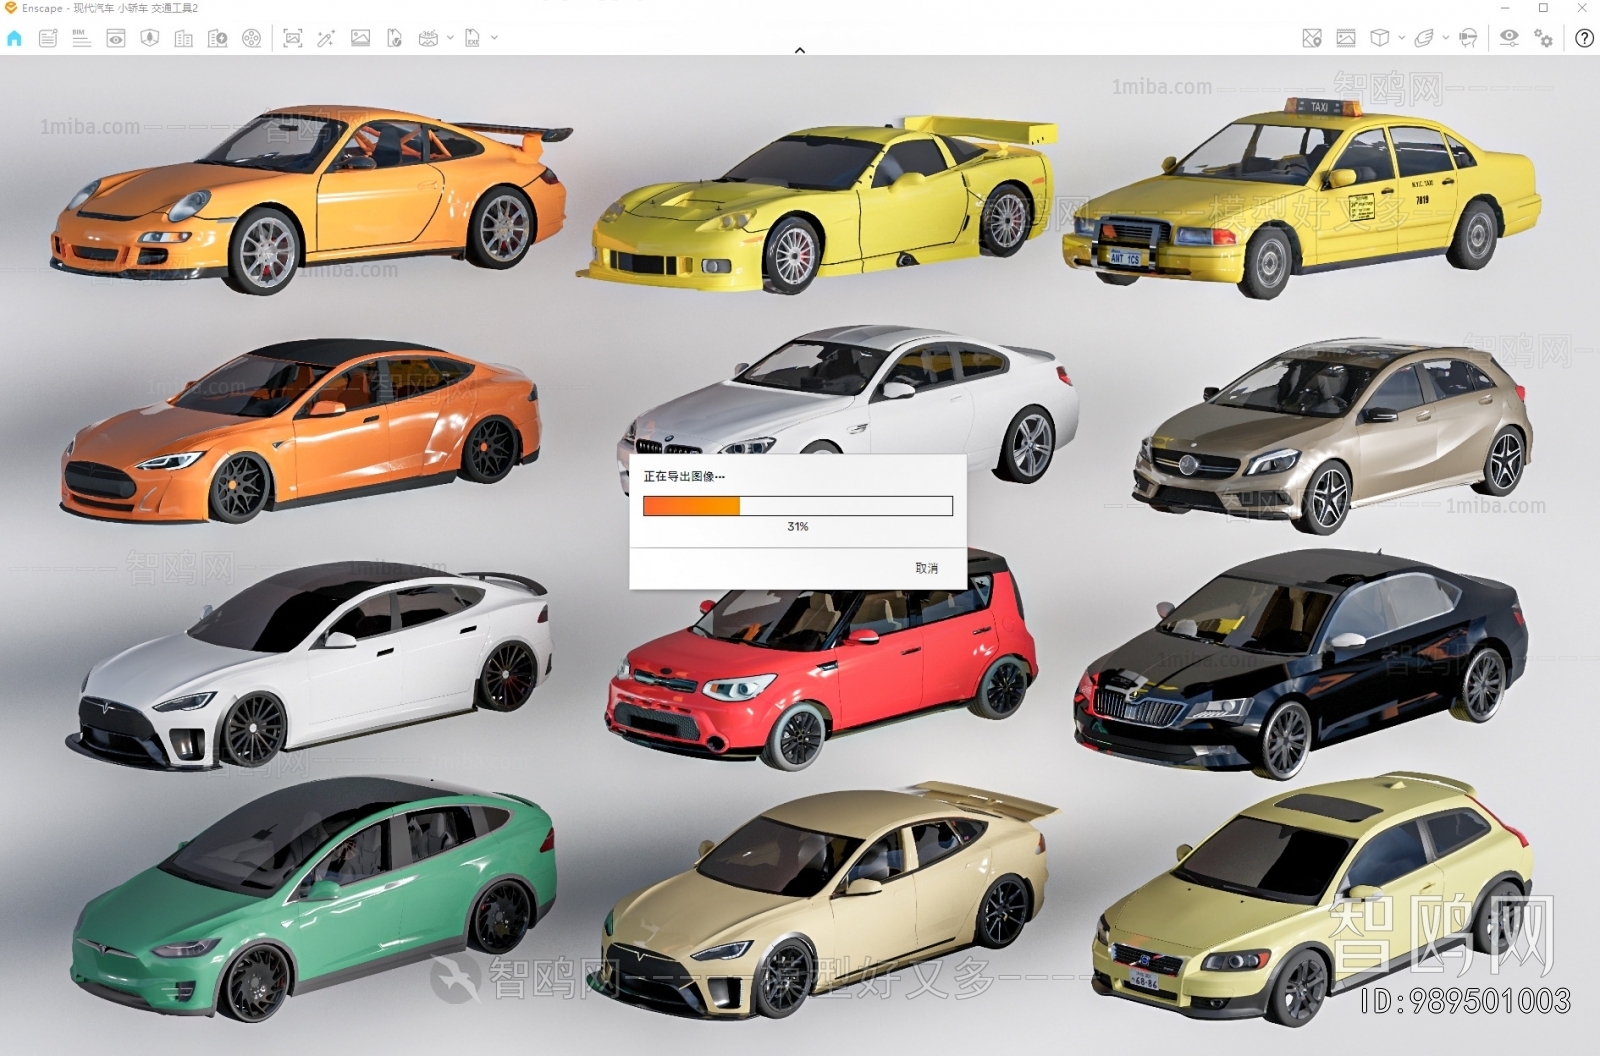Open the fly mode wing dropdown arrow
The height and width of the screenshot is (1056, 1600).
click(x=1446, y=38)
